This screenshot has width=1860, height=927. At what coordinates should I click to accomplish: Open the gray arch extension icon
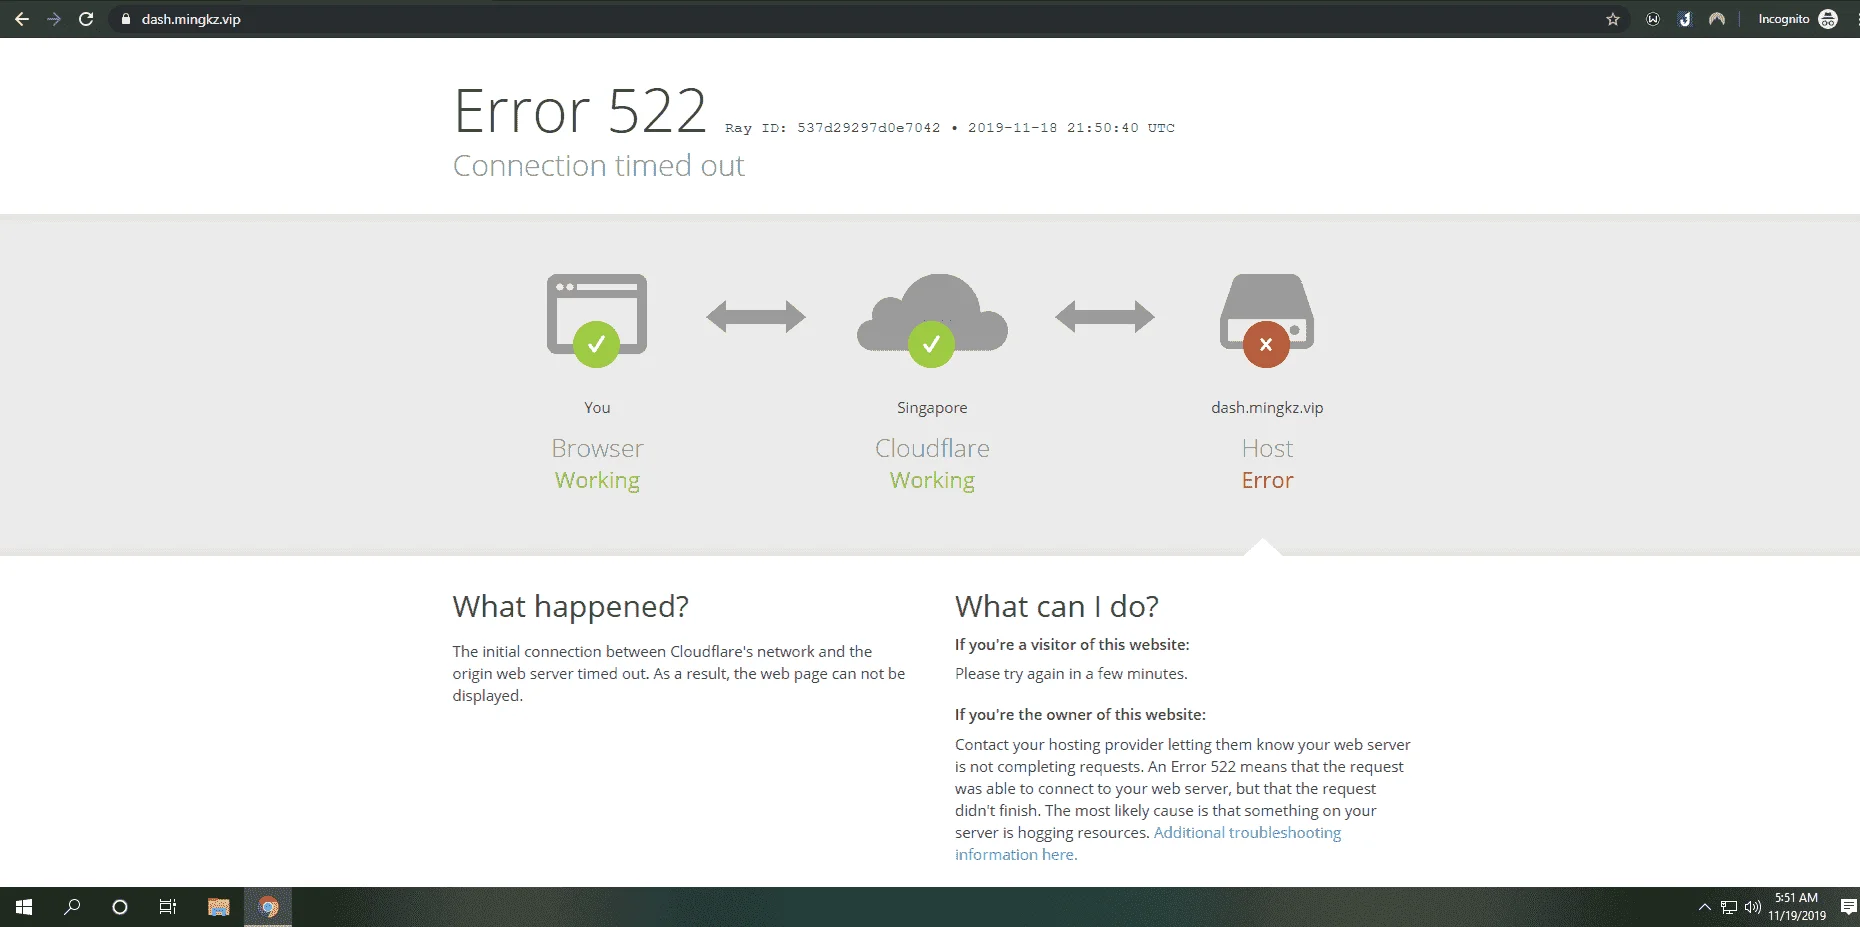tap(1717, 19)
